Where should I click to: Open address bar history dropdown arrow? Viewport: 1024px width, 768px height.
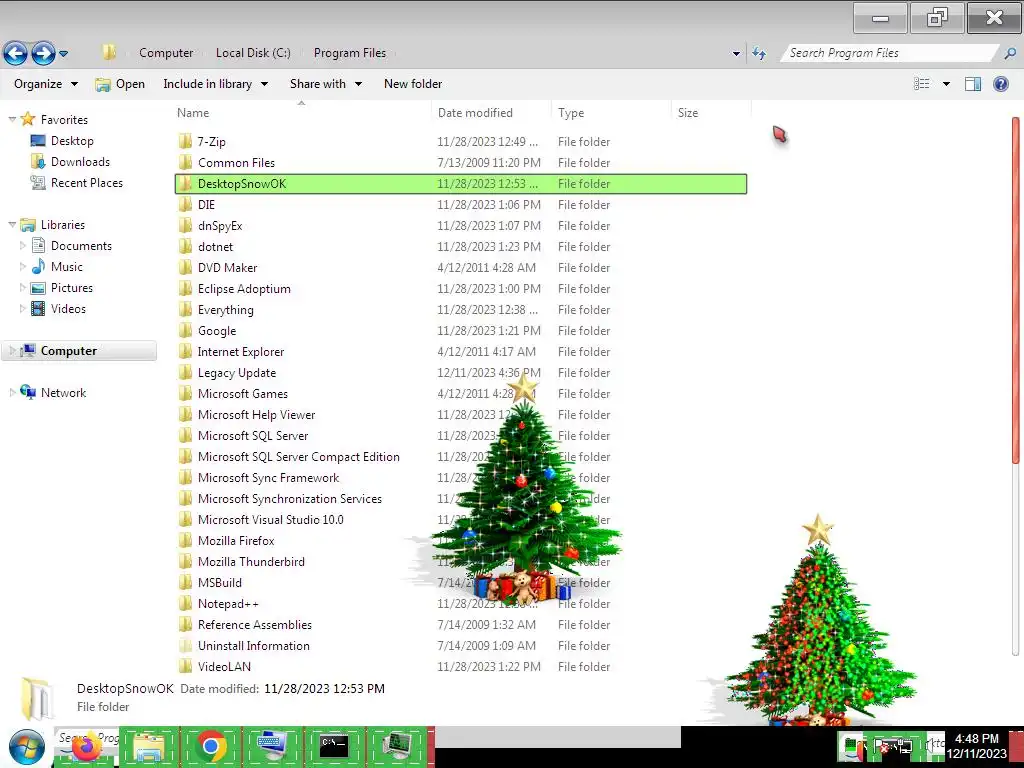(x=736, y=54)
